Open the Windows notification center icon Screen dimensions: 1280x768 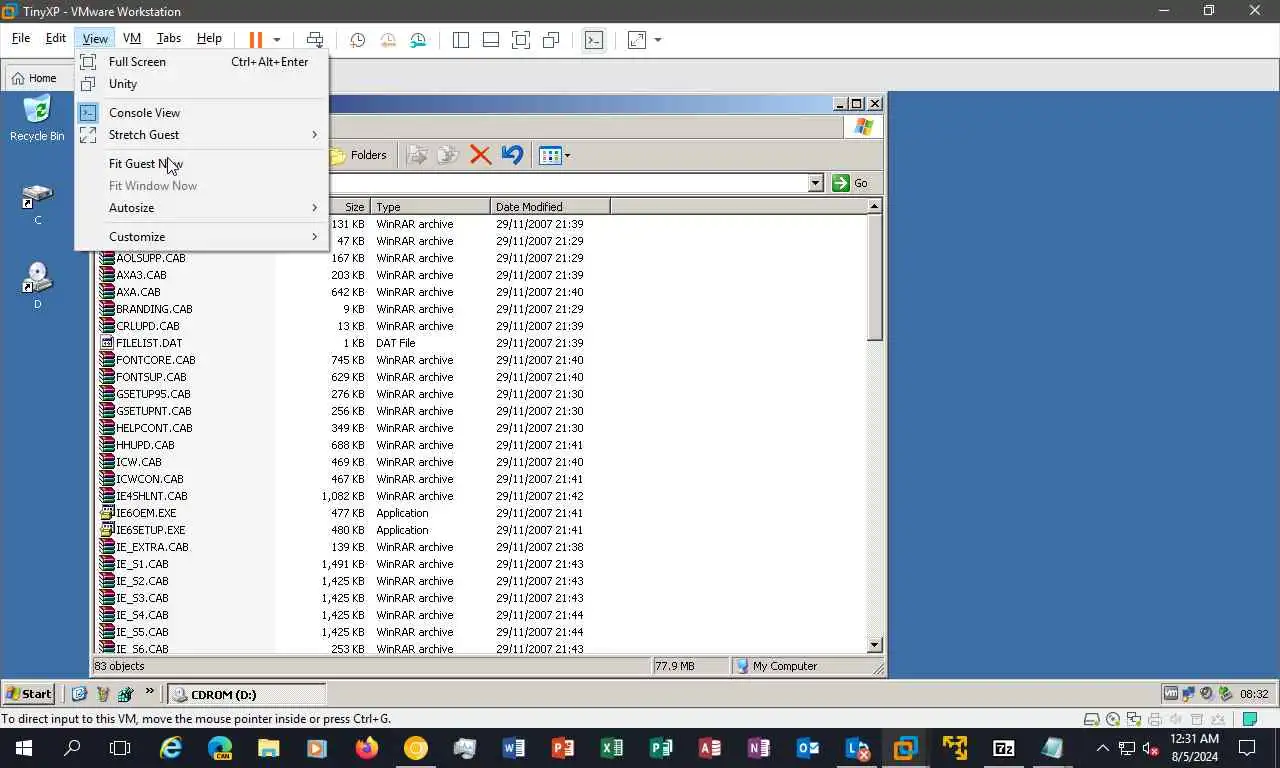[1247, 747]
